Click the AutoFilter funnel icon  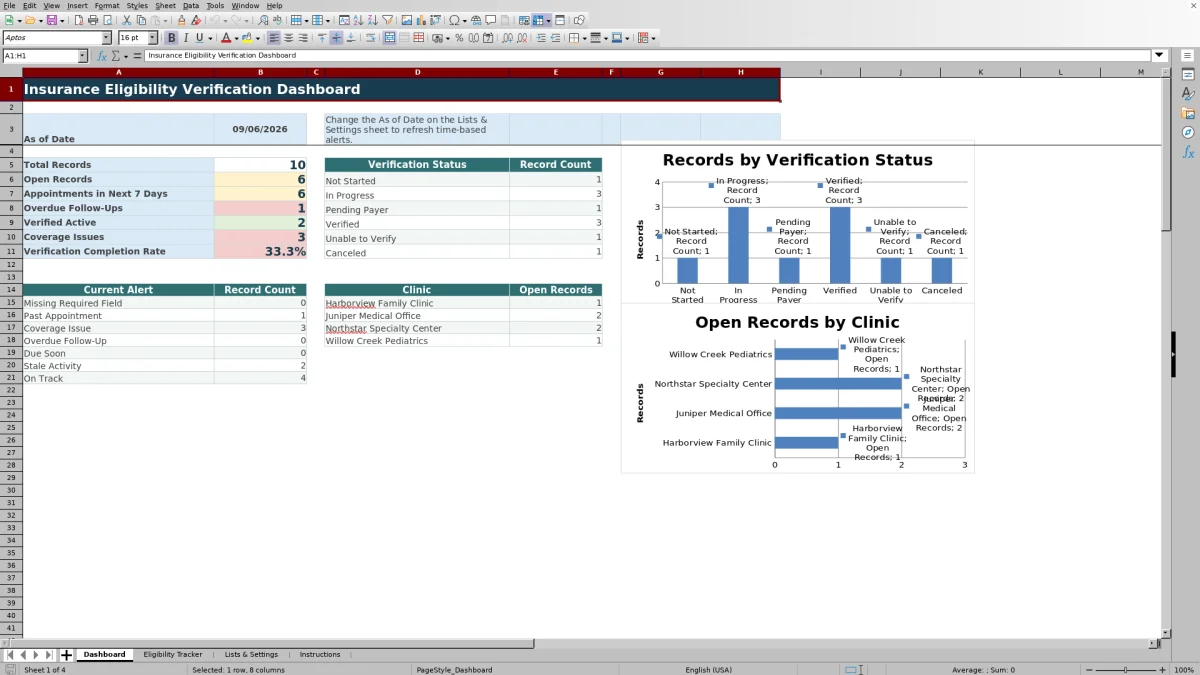(x=388, y=20)
